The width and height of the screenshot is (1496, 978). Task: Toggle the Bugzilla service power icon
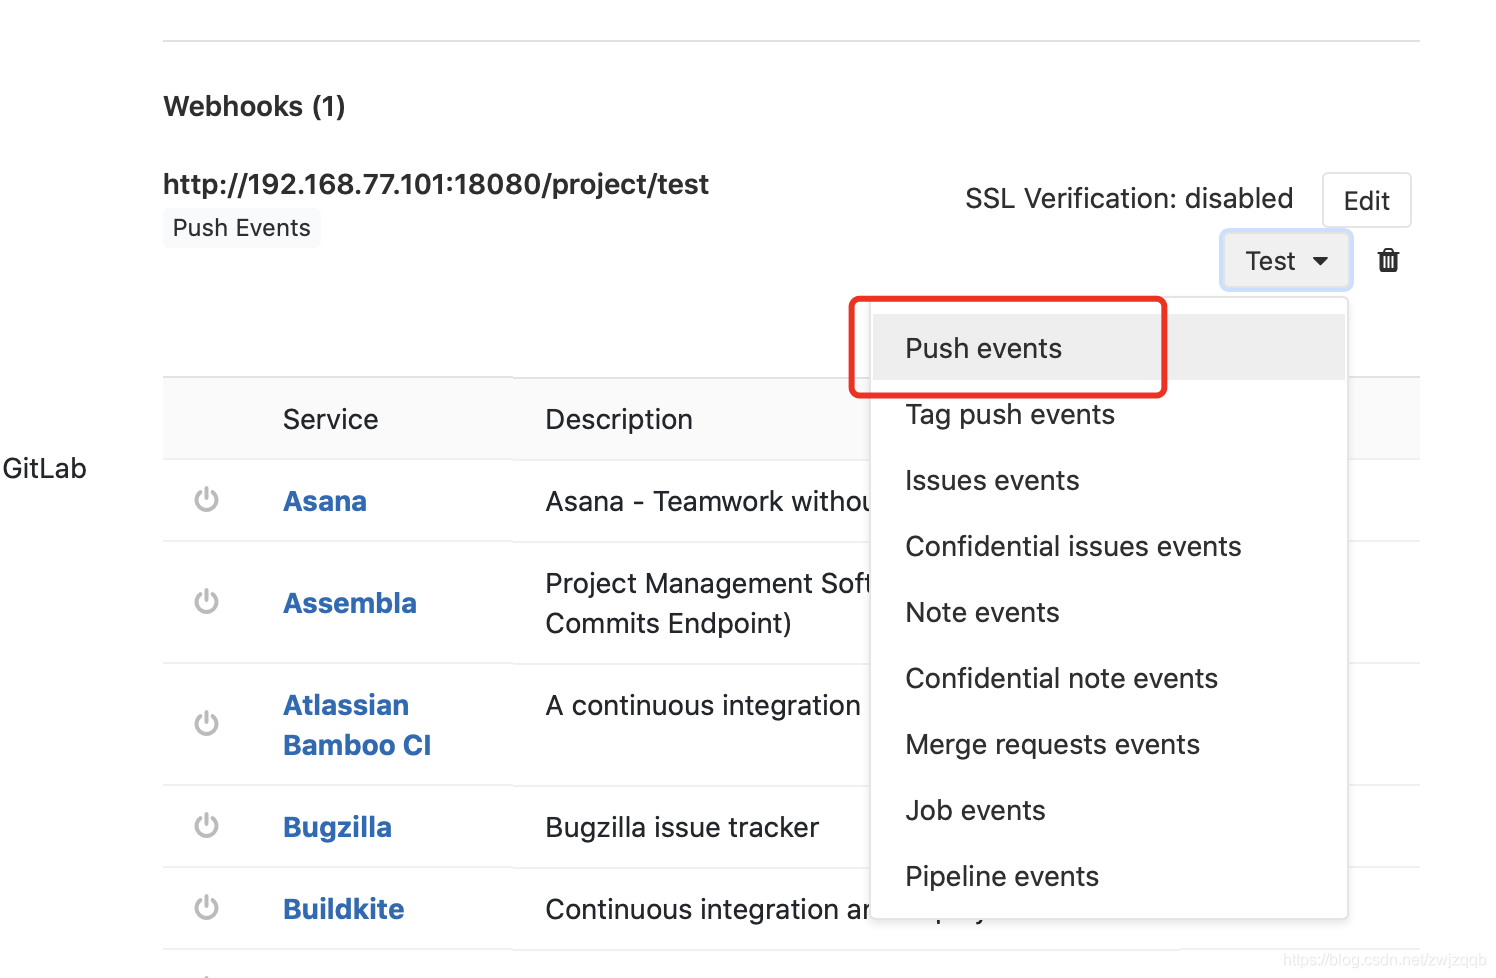click(207, 825)
